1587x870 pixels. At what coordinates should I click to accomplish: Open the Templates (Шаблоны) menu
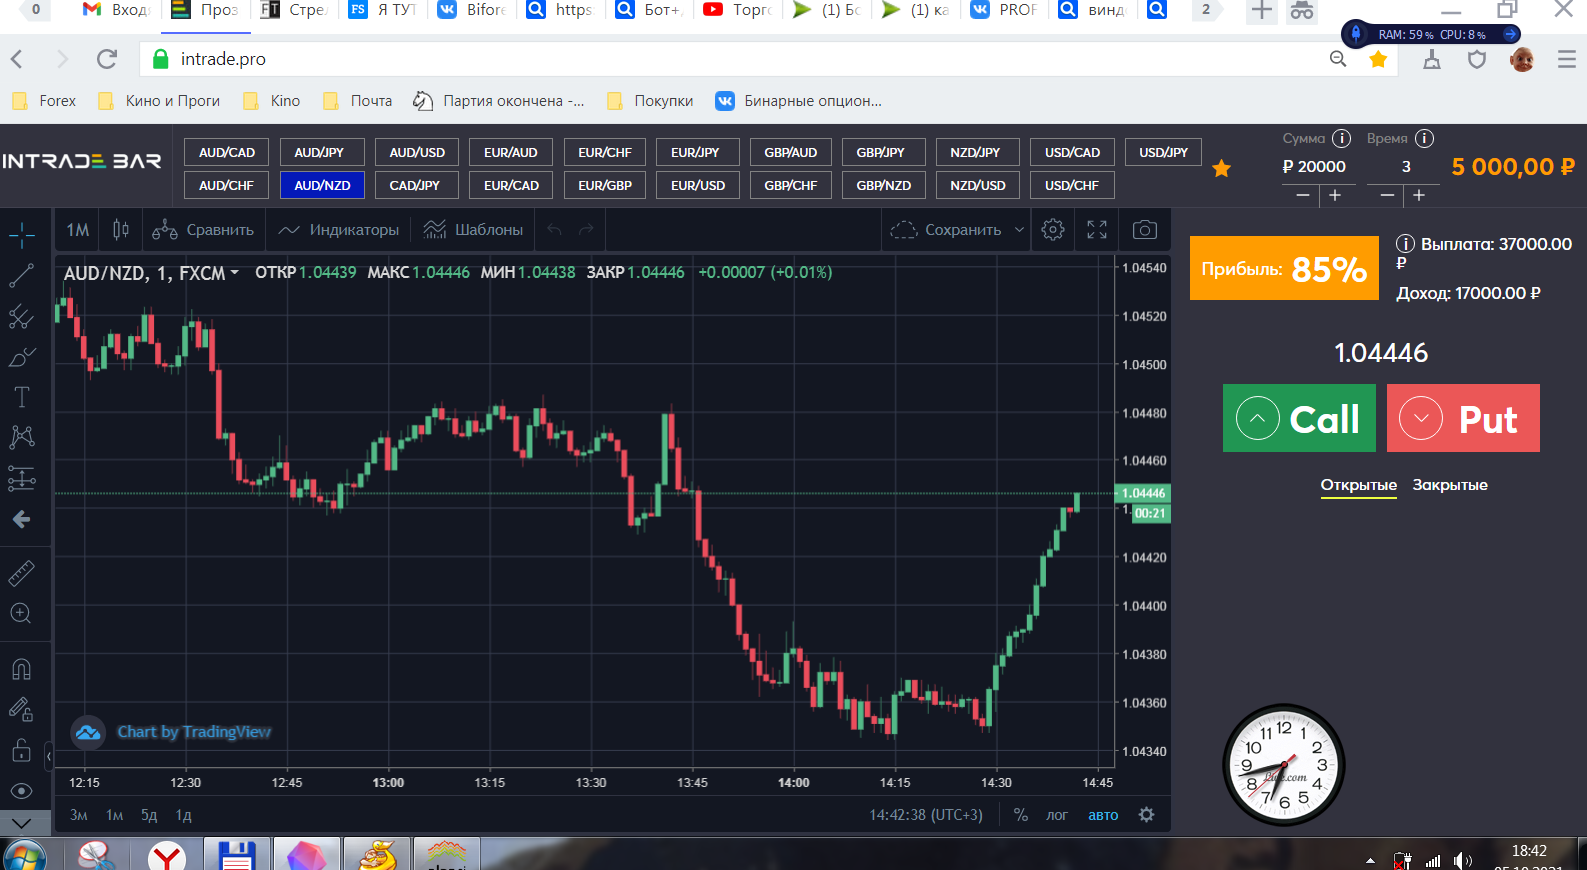(x=474, y=230)
